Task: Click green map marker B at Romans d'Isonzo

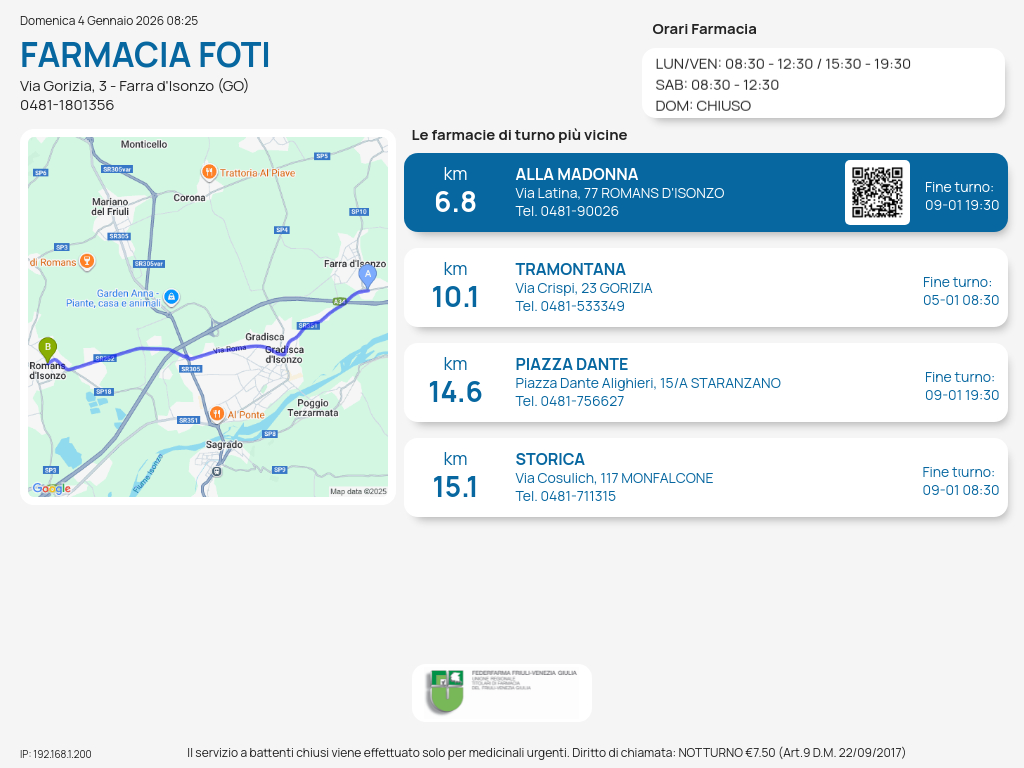Action: [47, 348]
